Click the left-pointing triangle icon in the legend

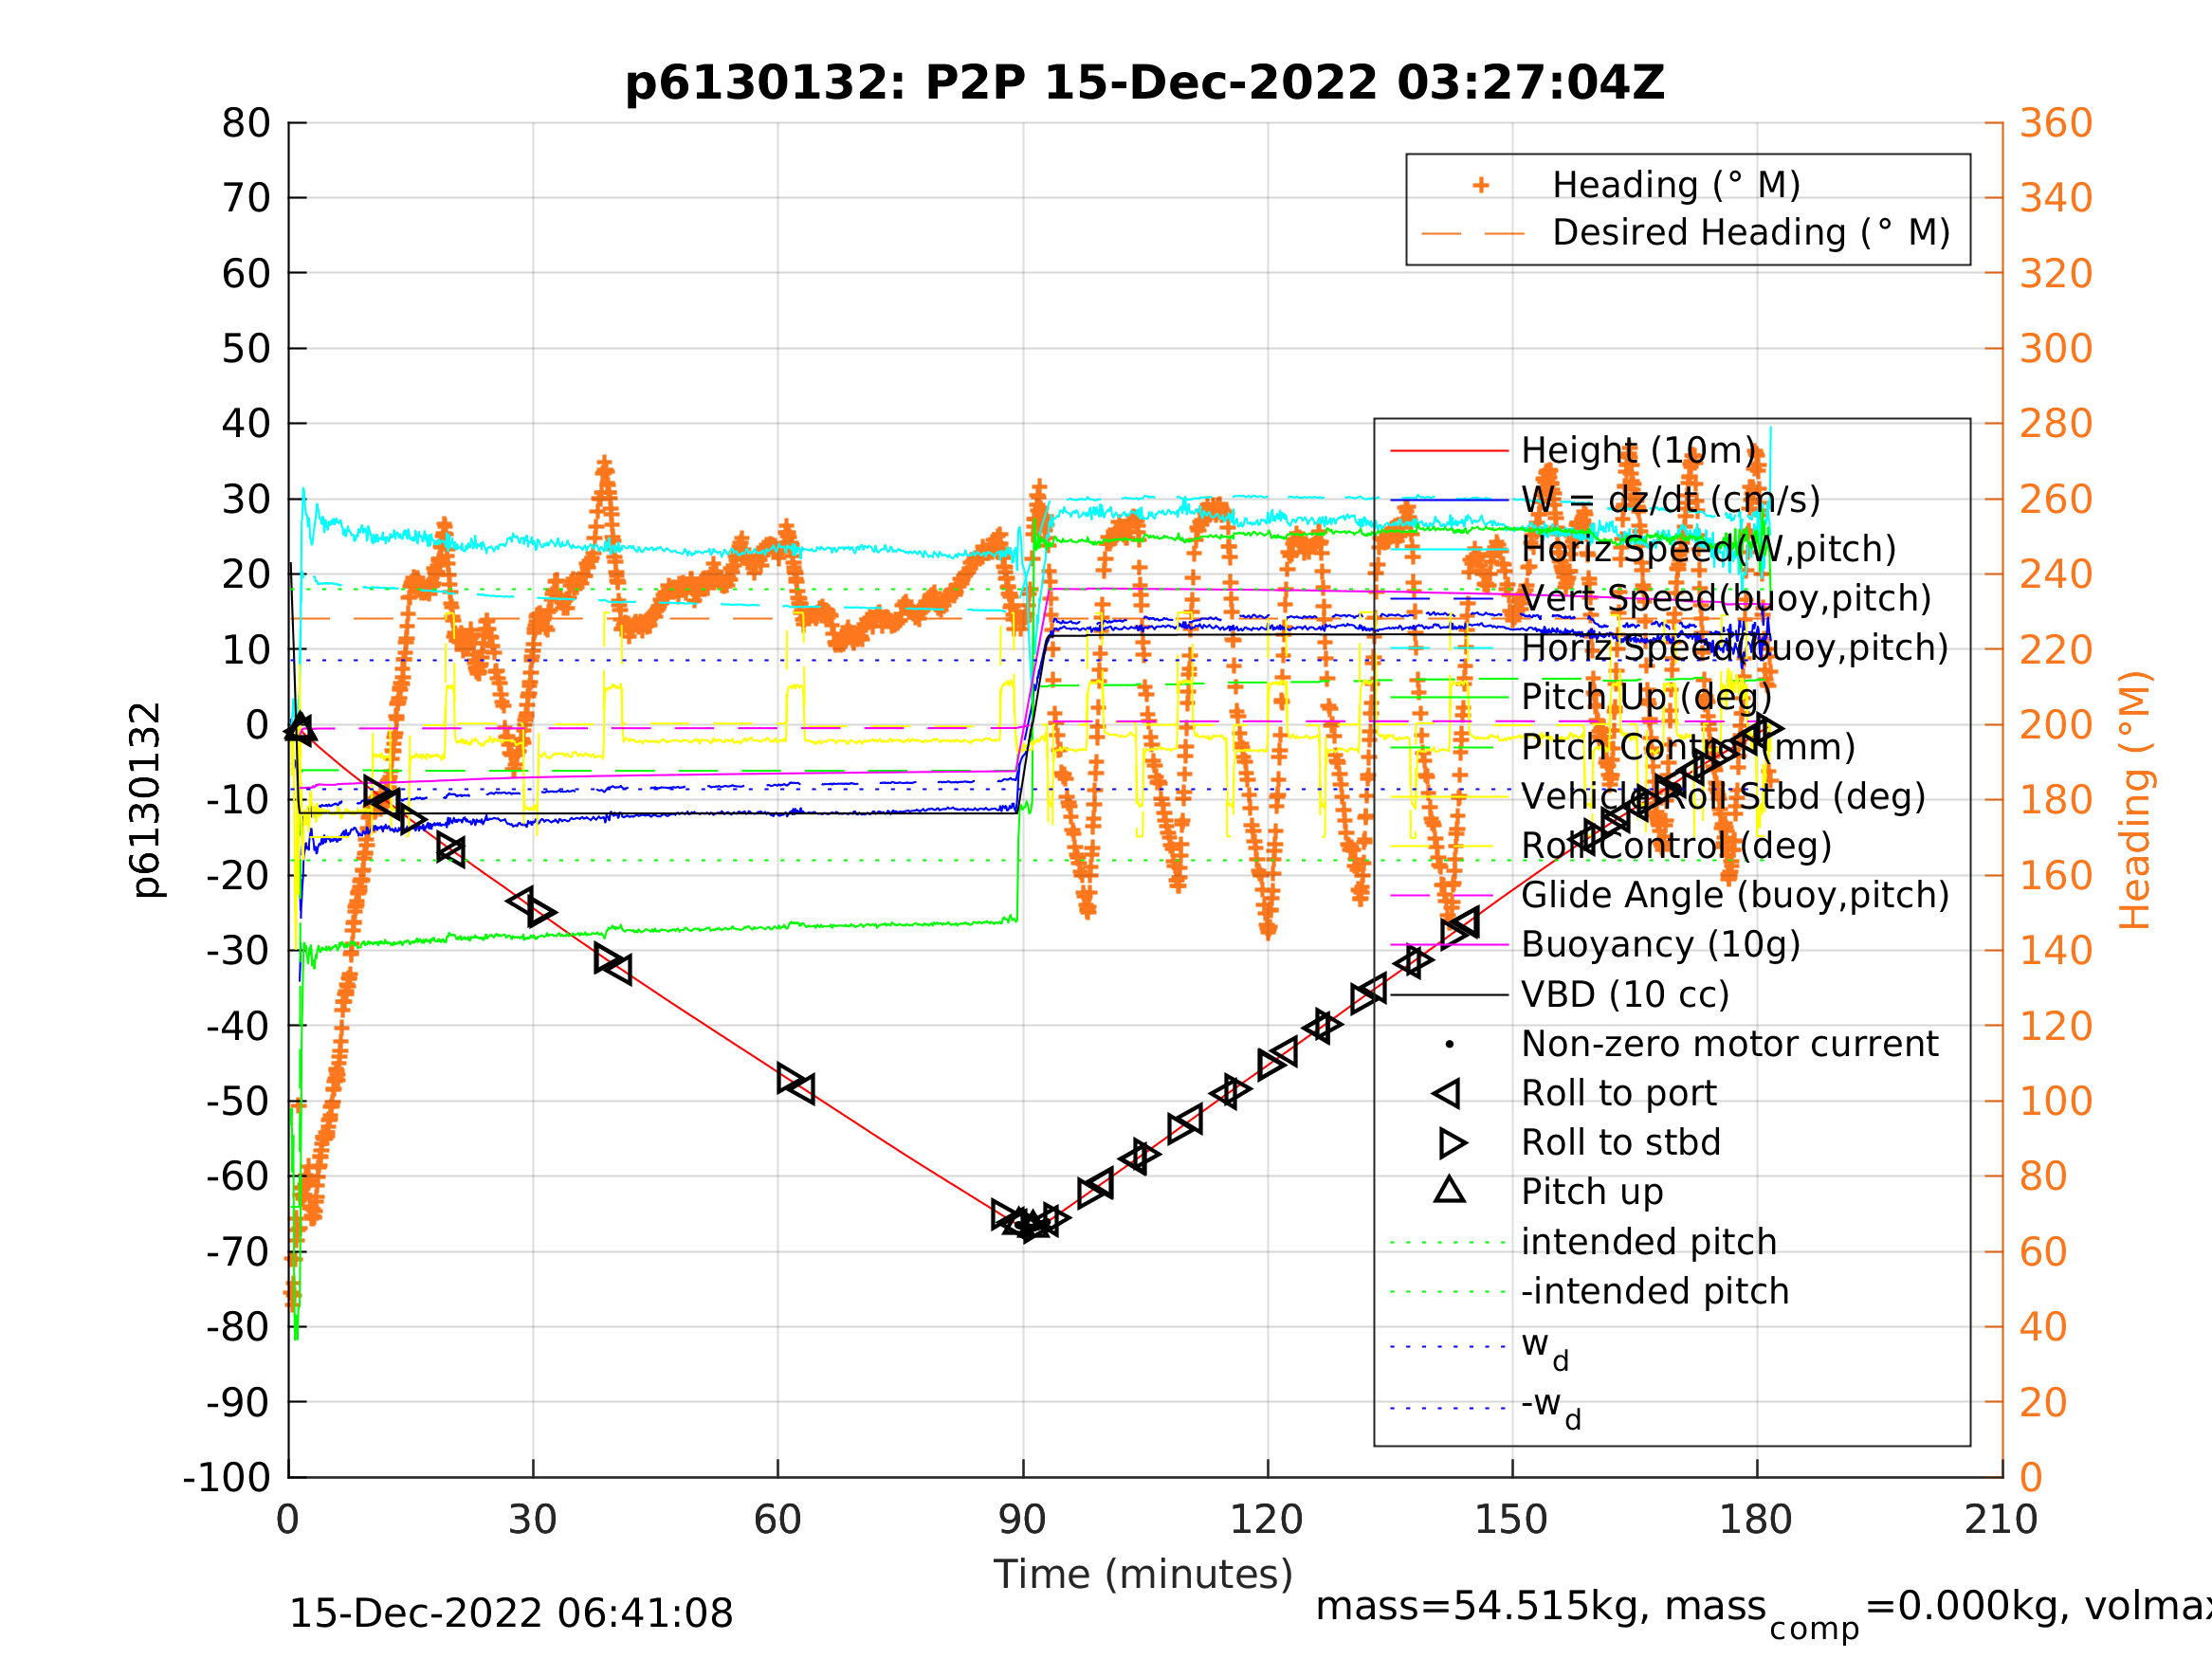pyautogui.click(x=1447, y=1094)
